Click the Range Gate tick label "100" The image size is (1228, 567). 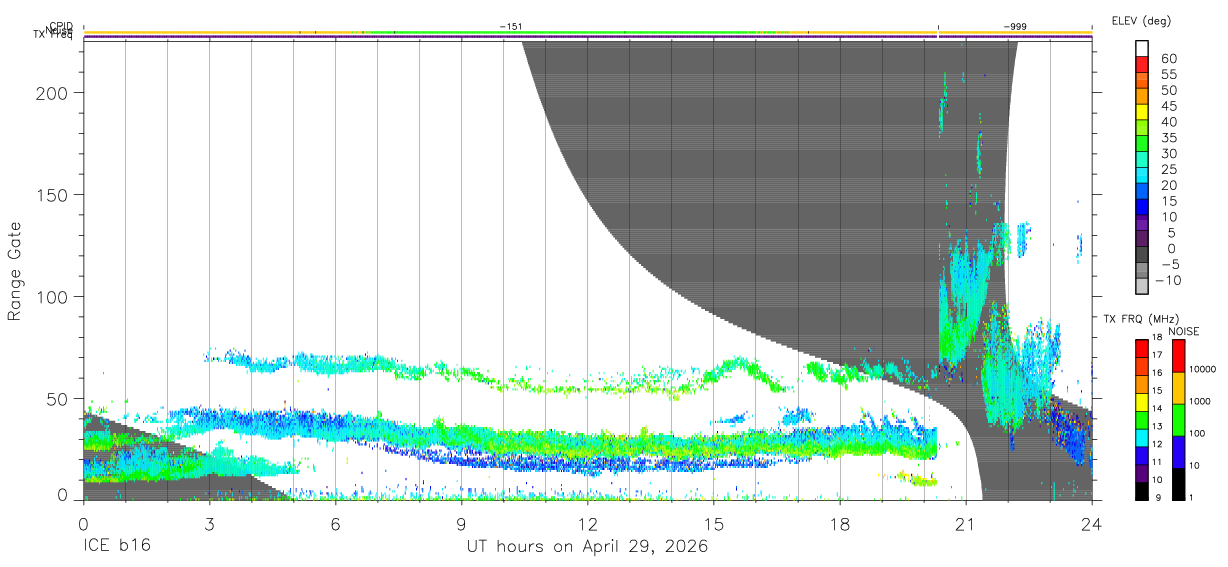(x=53, y=297)
